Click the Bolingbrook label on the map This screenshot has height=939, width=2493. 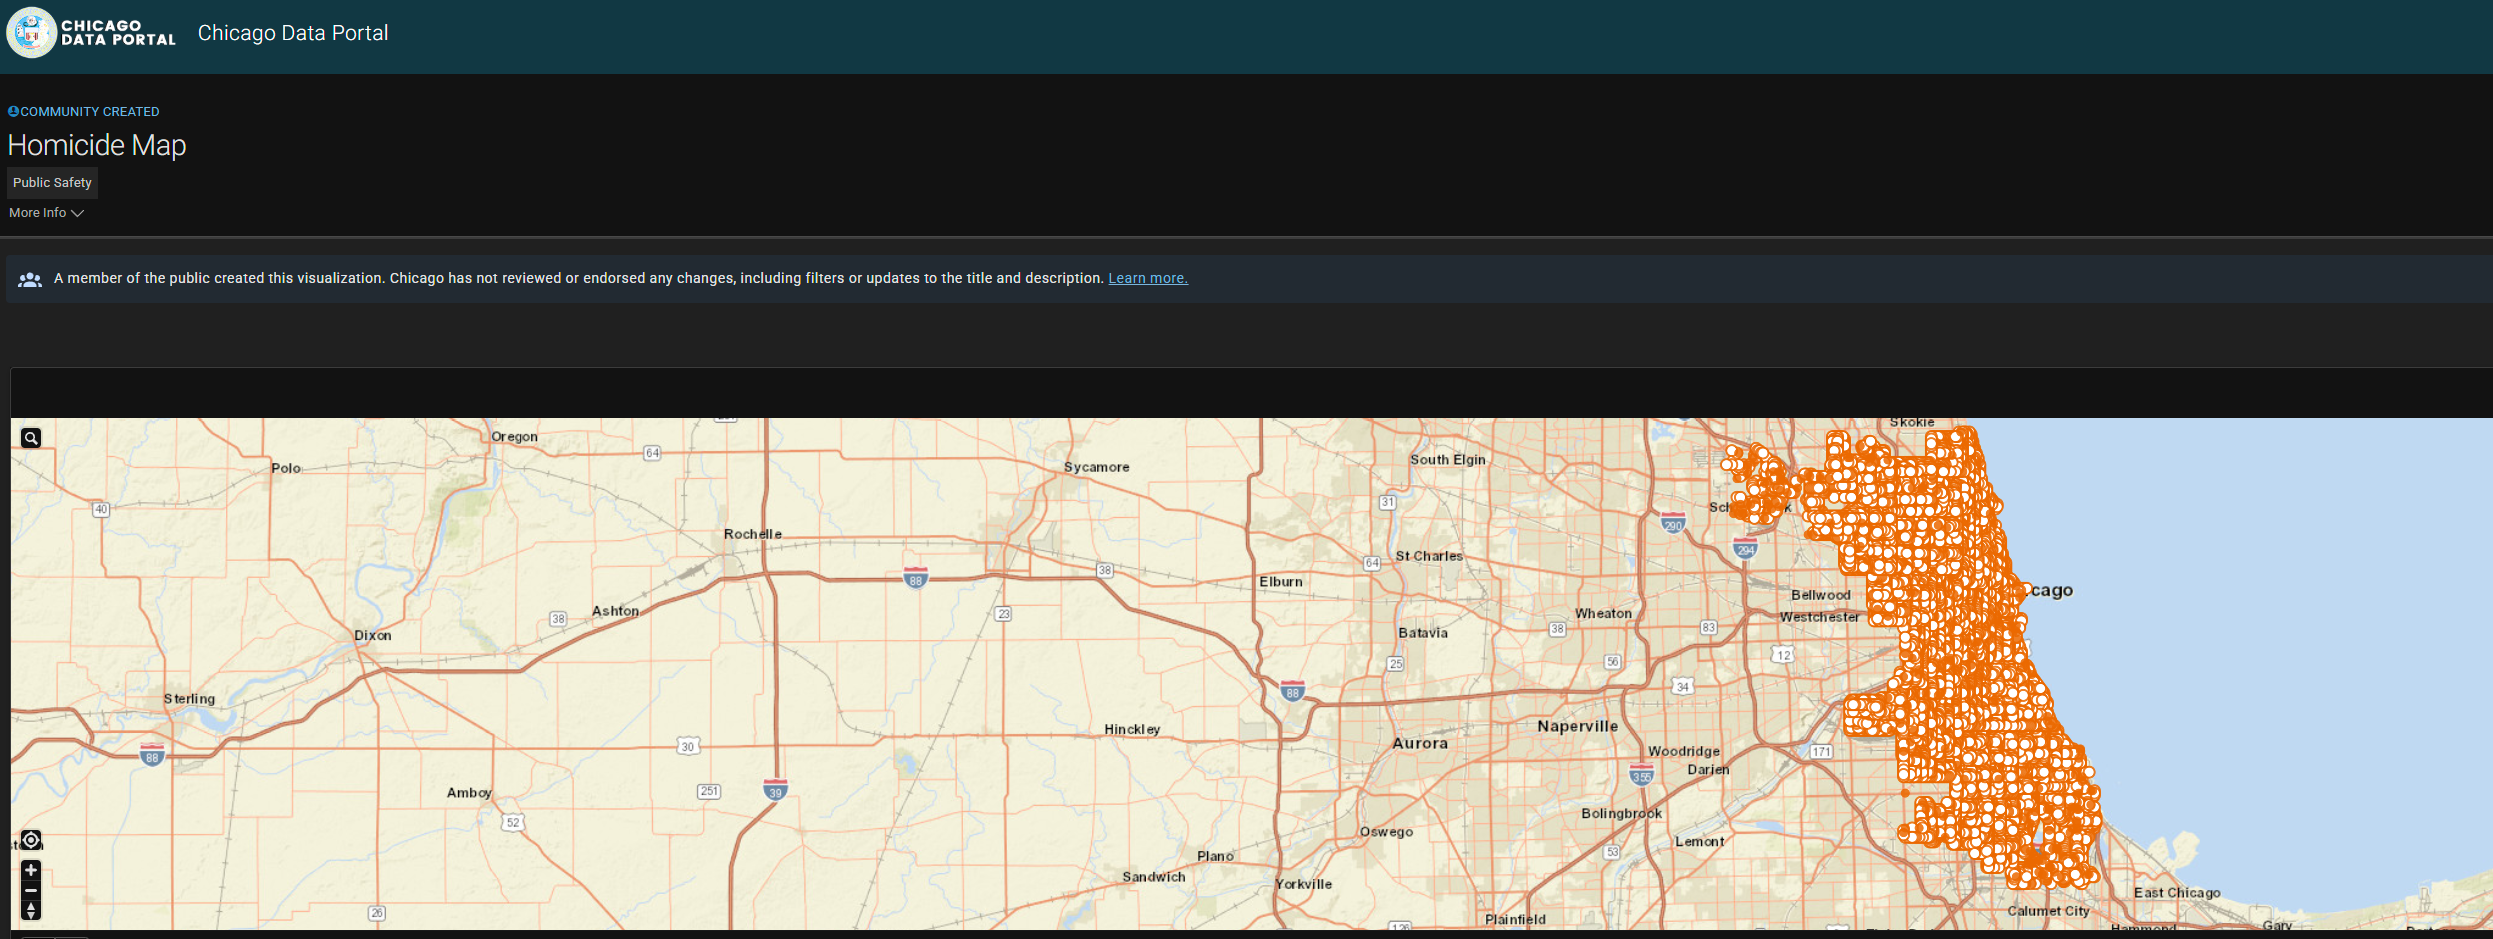[1621, 814]
